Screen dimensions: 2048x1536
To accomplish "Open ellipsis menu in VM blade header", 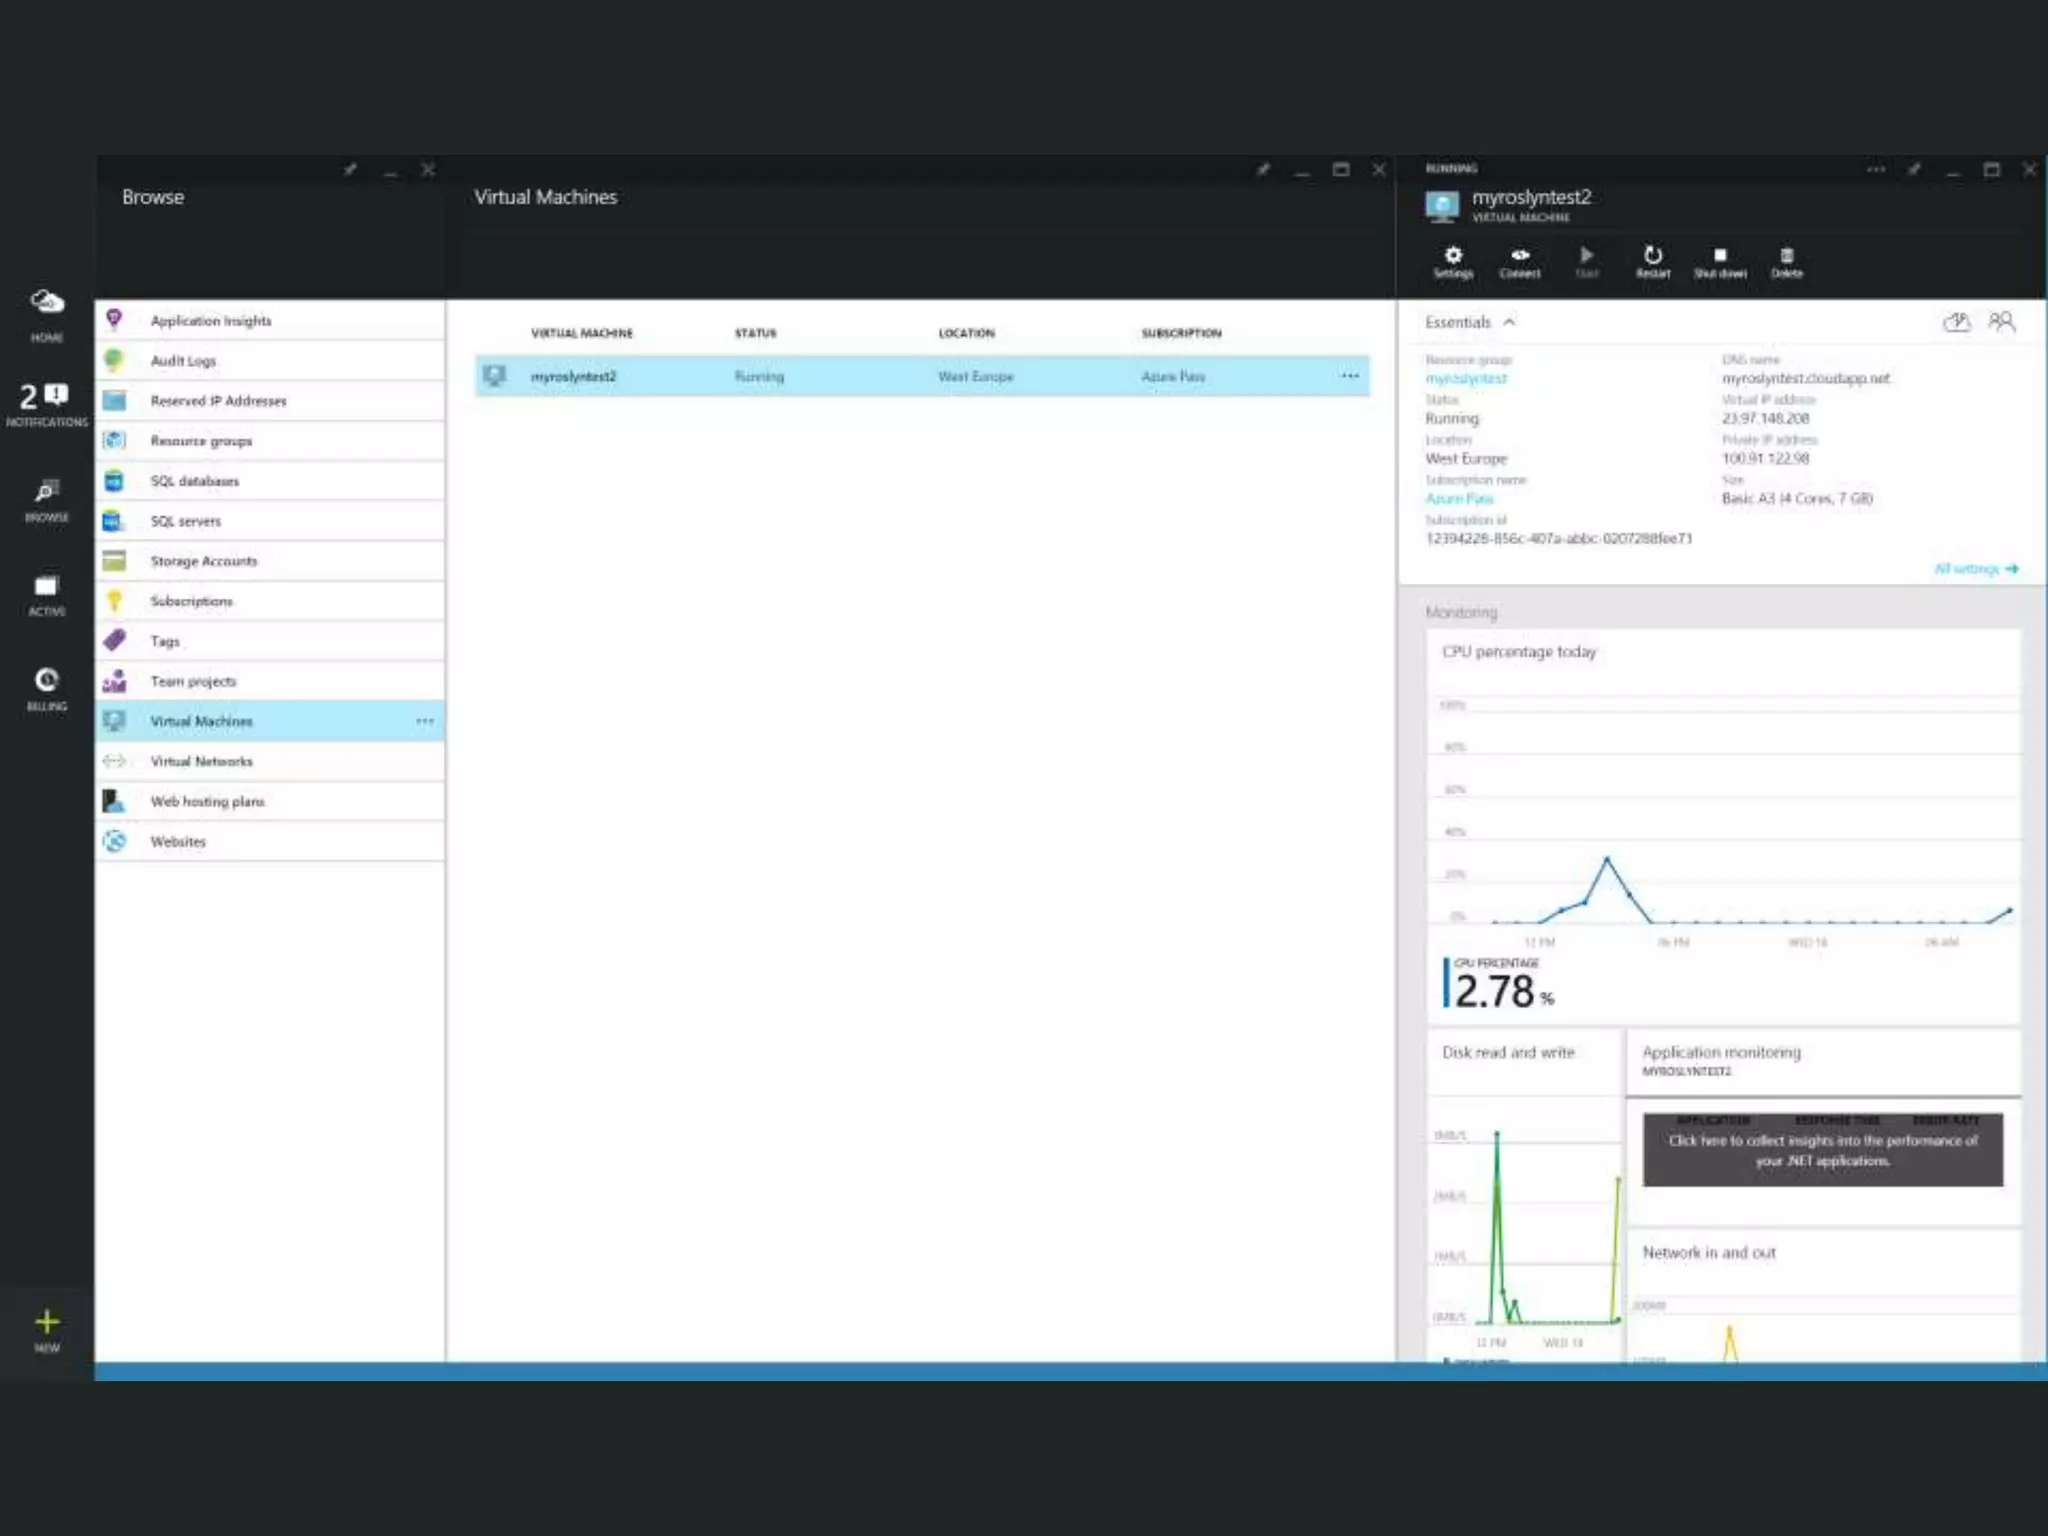I will tap(1876, 169).
